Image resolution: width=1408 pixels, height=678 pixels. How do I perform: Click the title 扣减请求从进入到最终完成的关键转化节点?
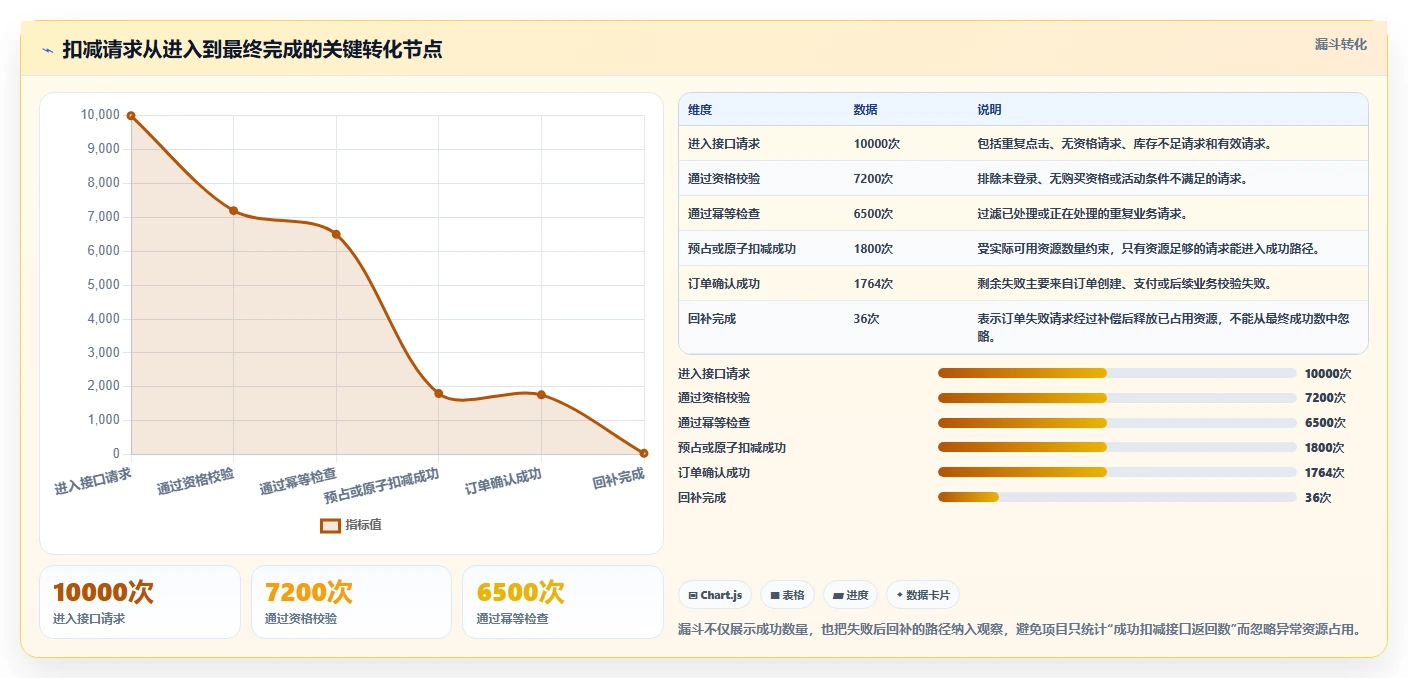[x=252, y=50]
